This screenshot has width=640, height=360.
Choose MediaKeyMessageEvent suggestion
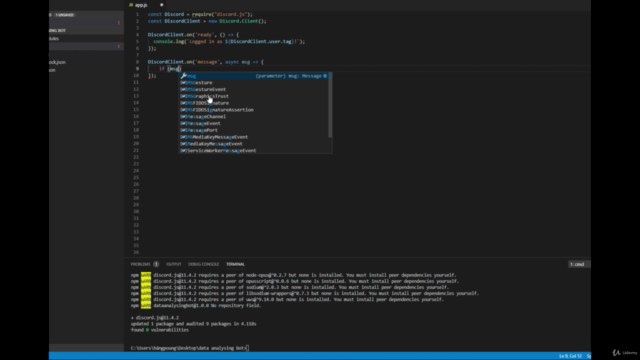tap(254, 144)
